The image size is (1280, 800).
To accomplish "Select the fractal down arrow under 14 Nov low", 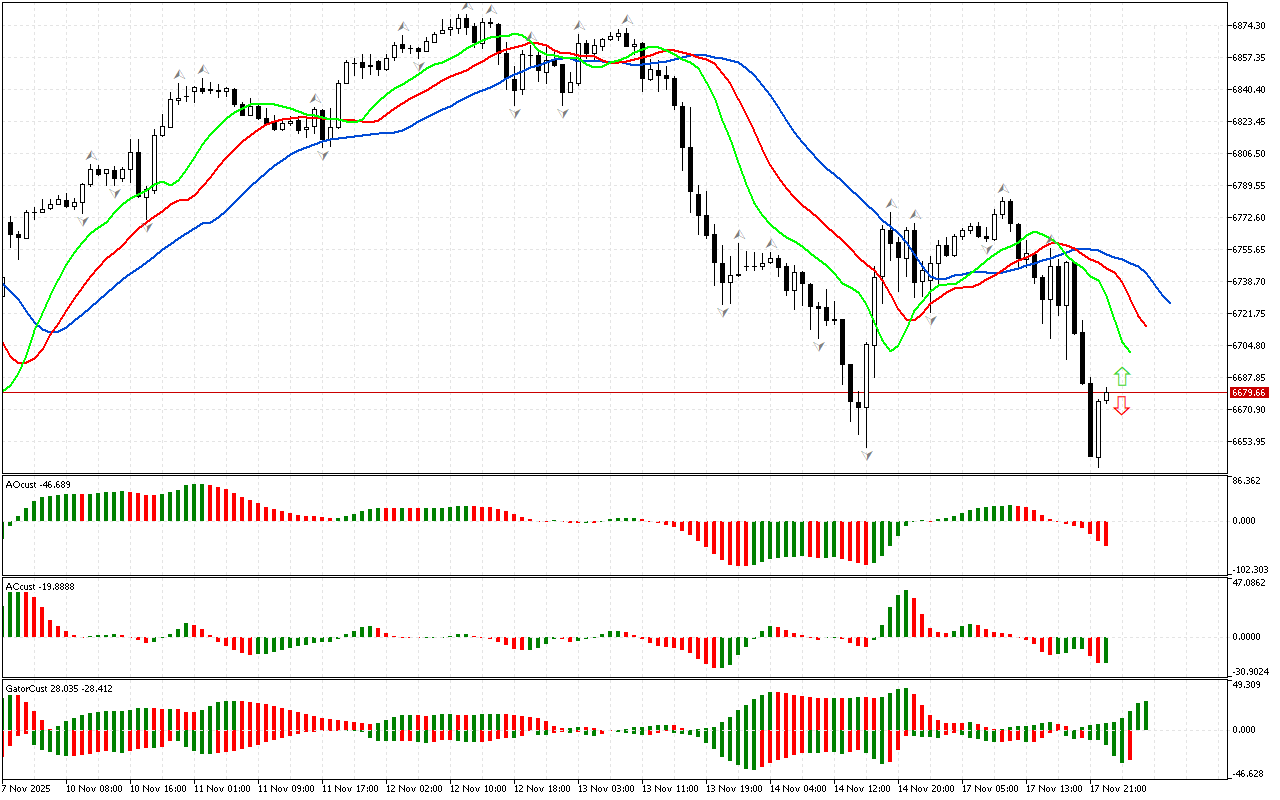I will point(866,455).
